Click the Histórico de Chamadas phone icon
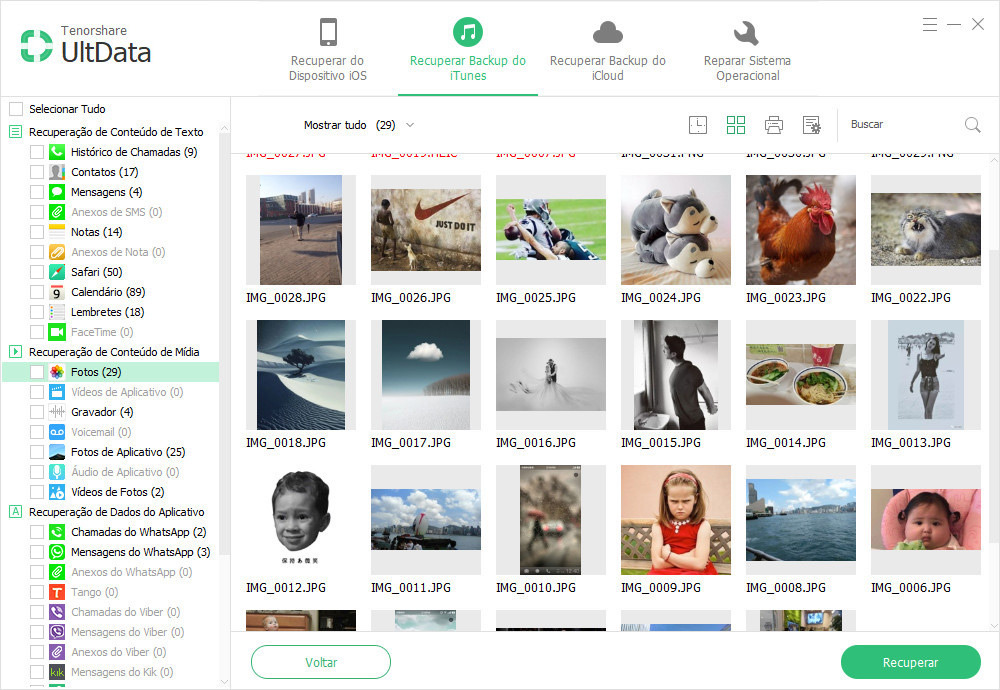This screenshot has height=690, width=1000. [57, 152]
